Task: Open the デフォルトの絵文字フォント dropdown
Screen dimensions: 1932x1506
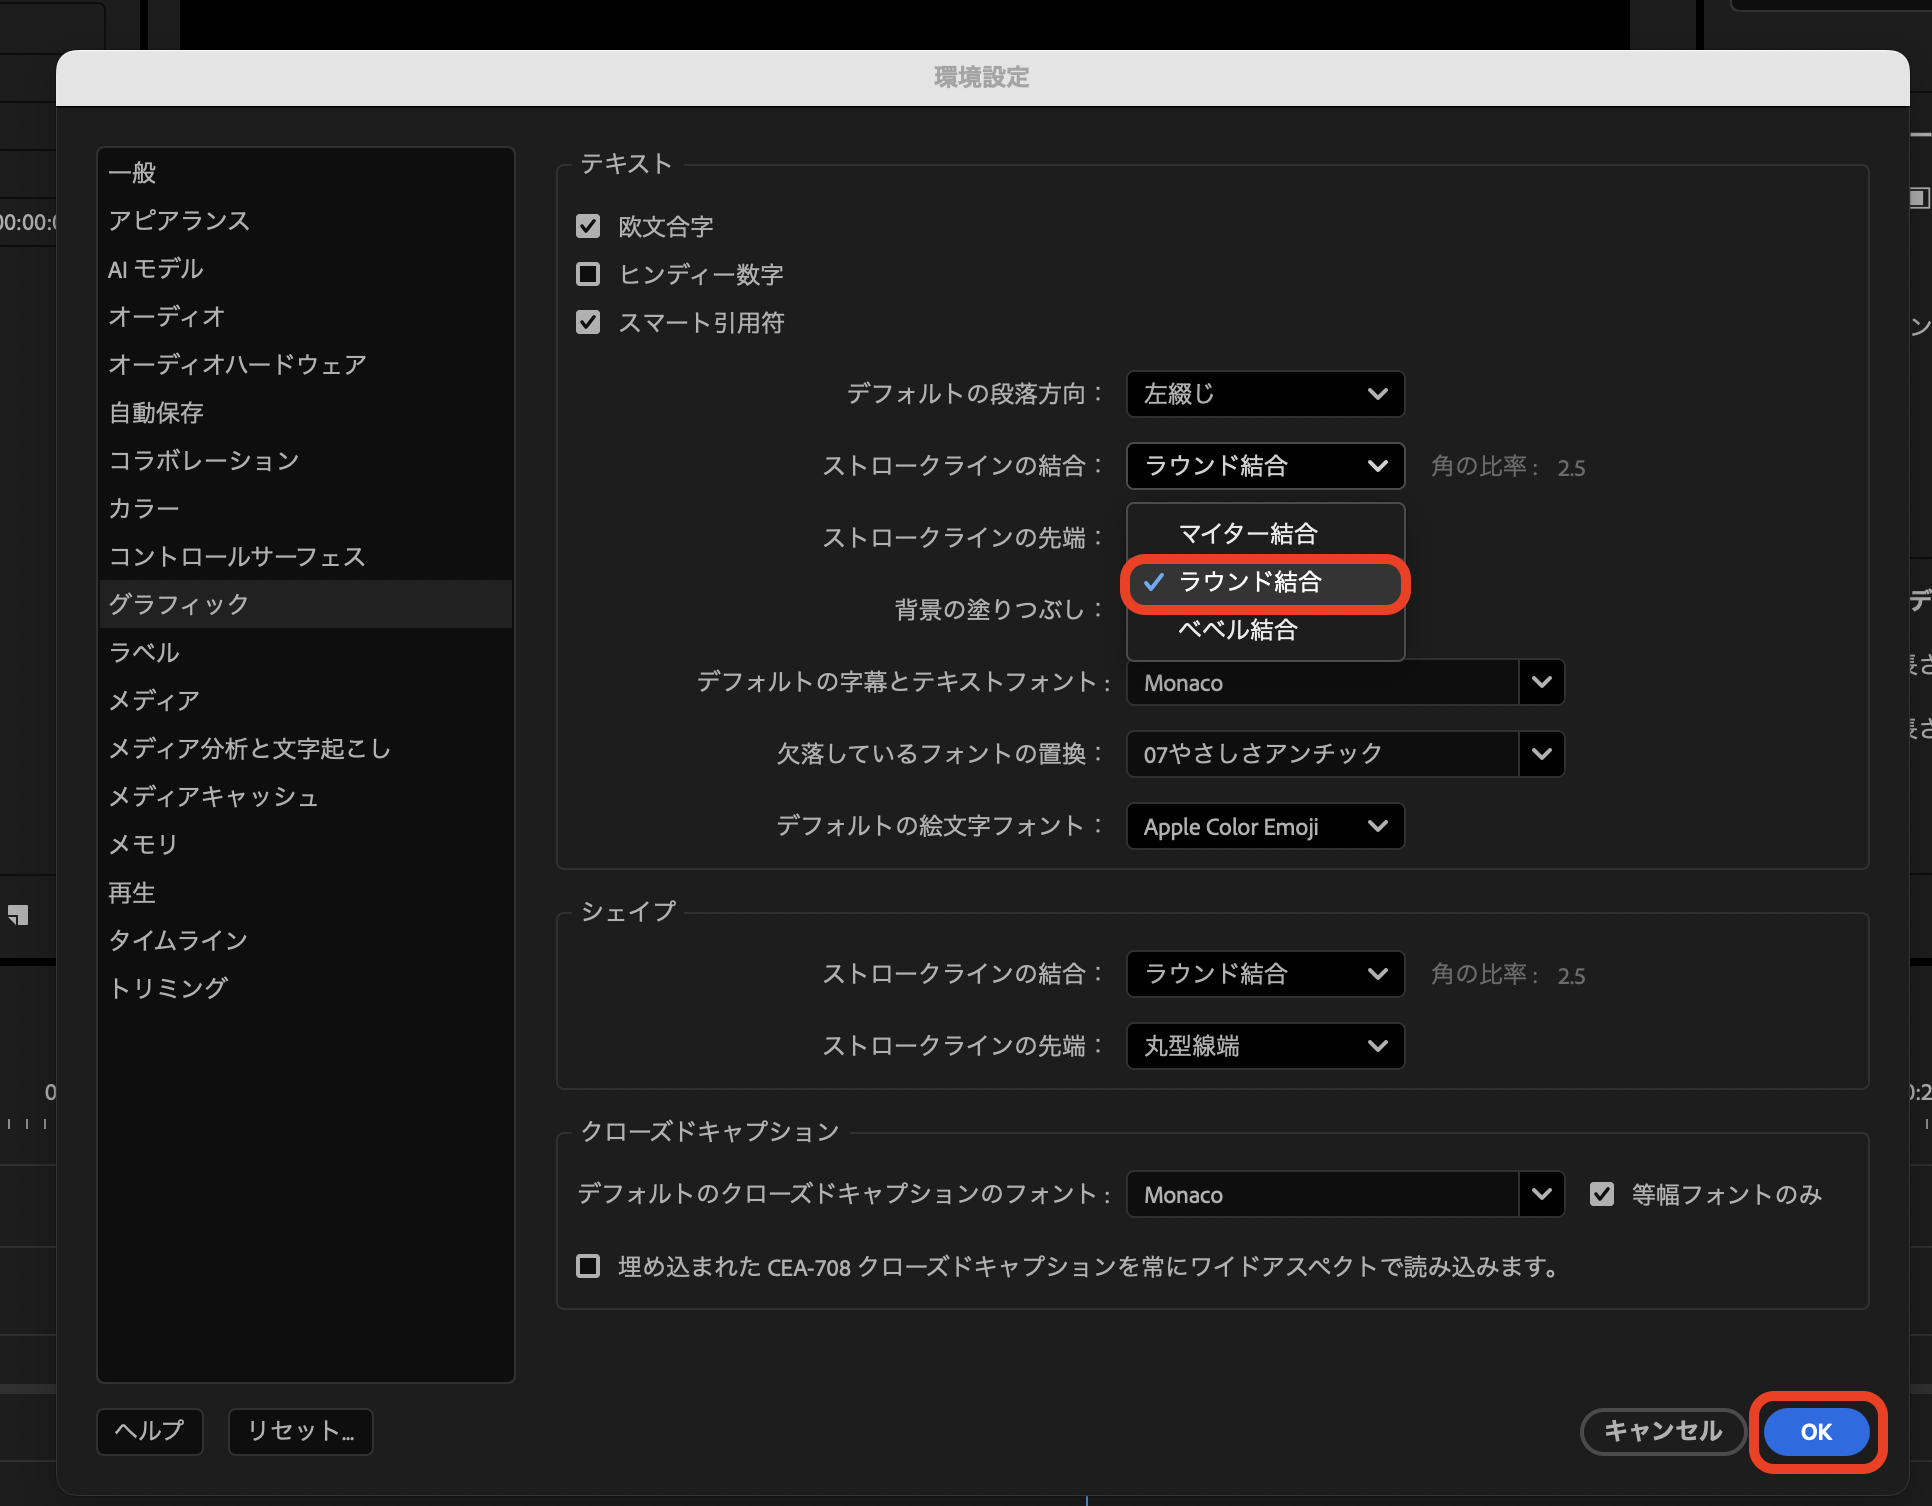Action: click(x=1265, y=826)
